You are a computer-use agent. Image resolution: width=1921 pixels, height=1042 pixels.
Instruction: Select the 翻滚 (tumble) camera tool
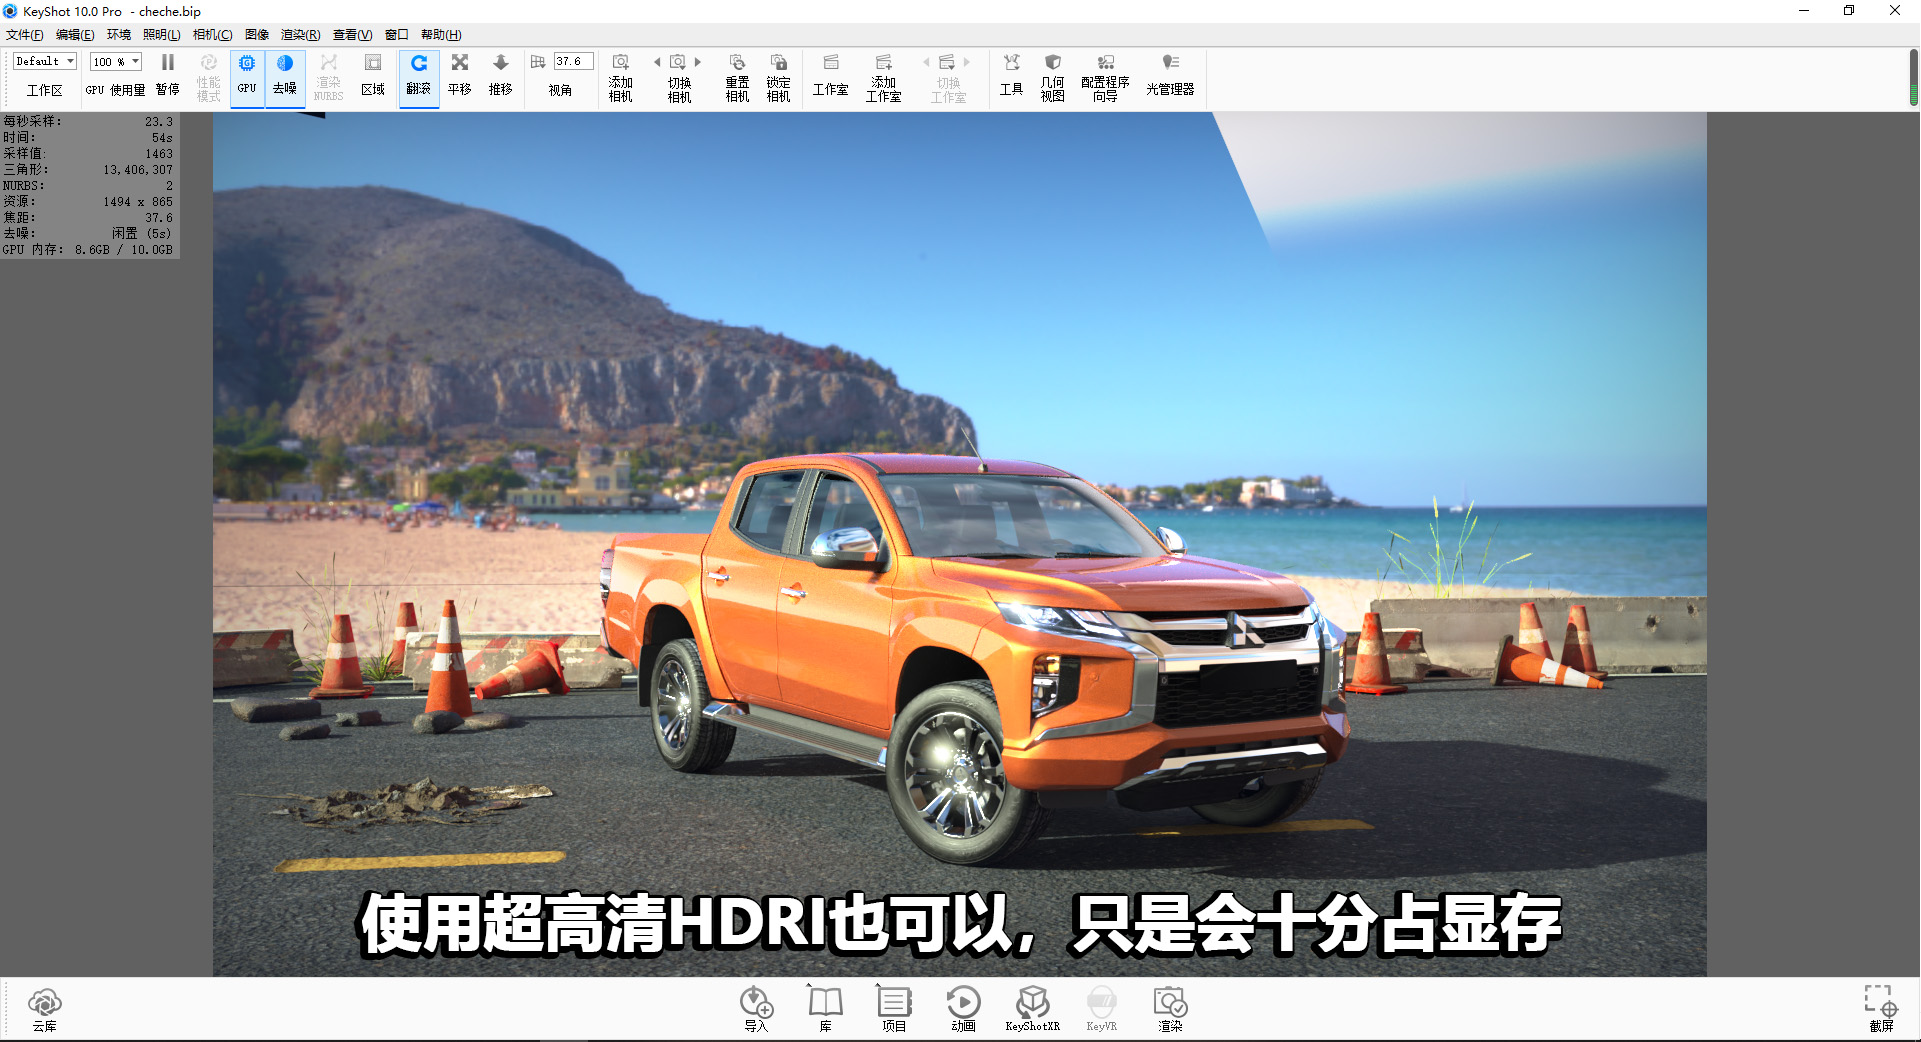click(x=419, y=75)
